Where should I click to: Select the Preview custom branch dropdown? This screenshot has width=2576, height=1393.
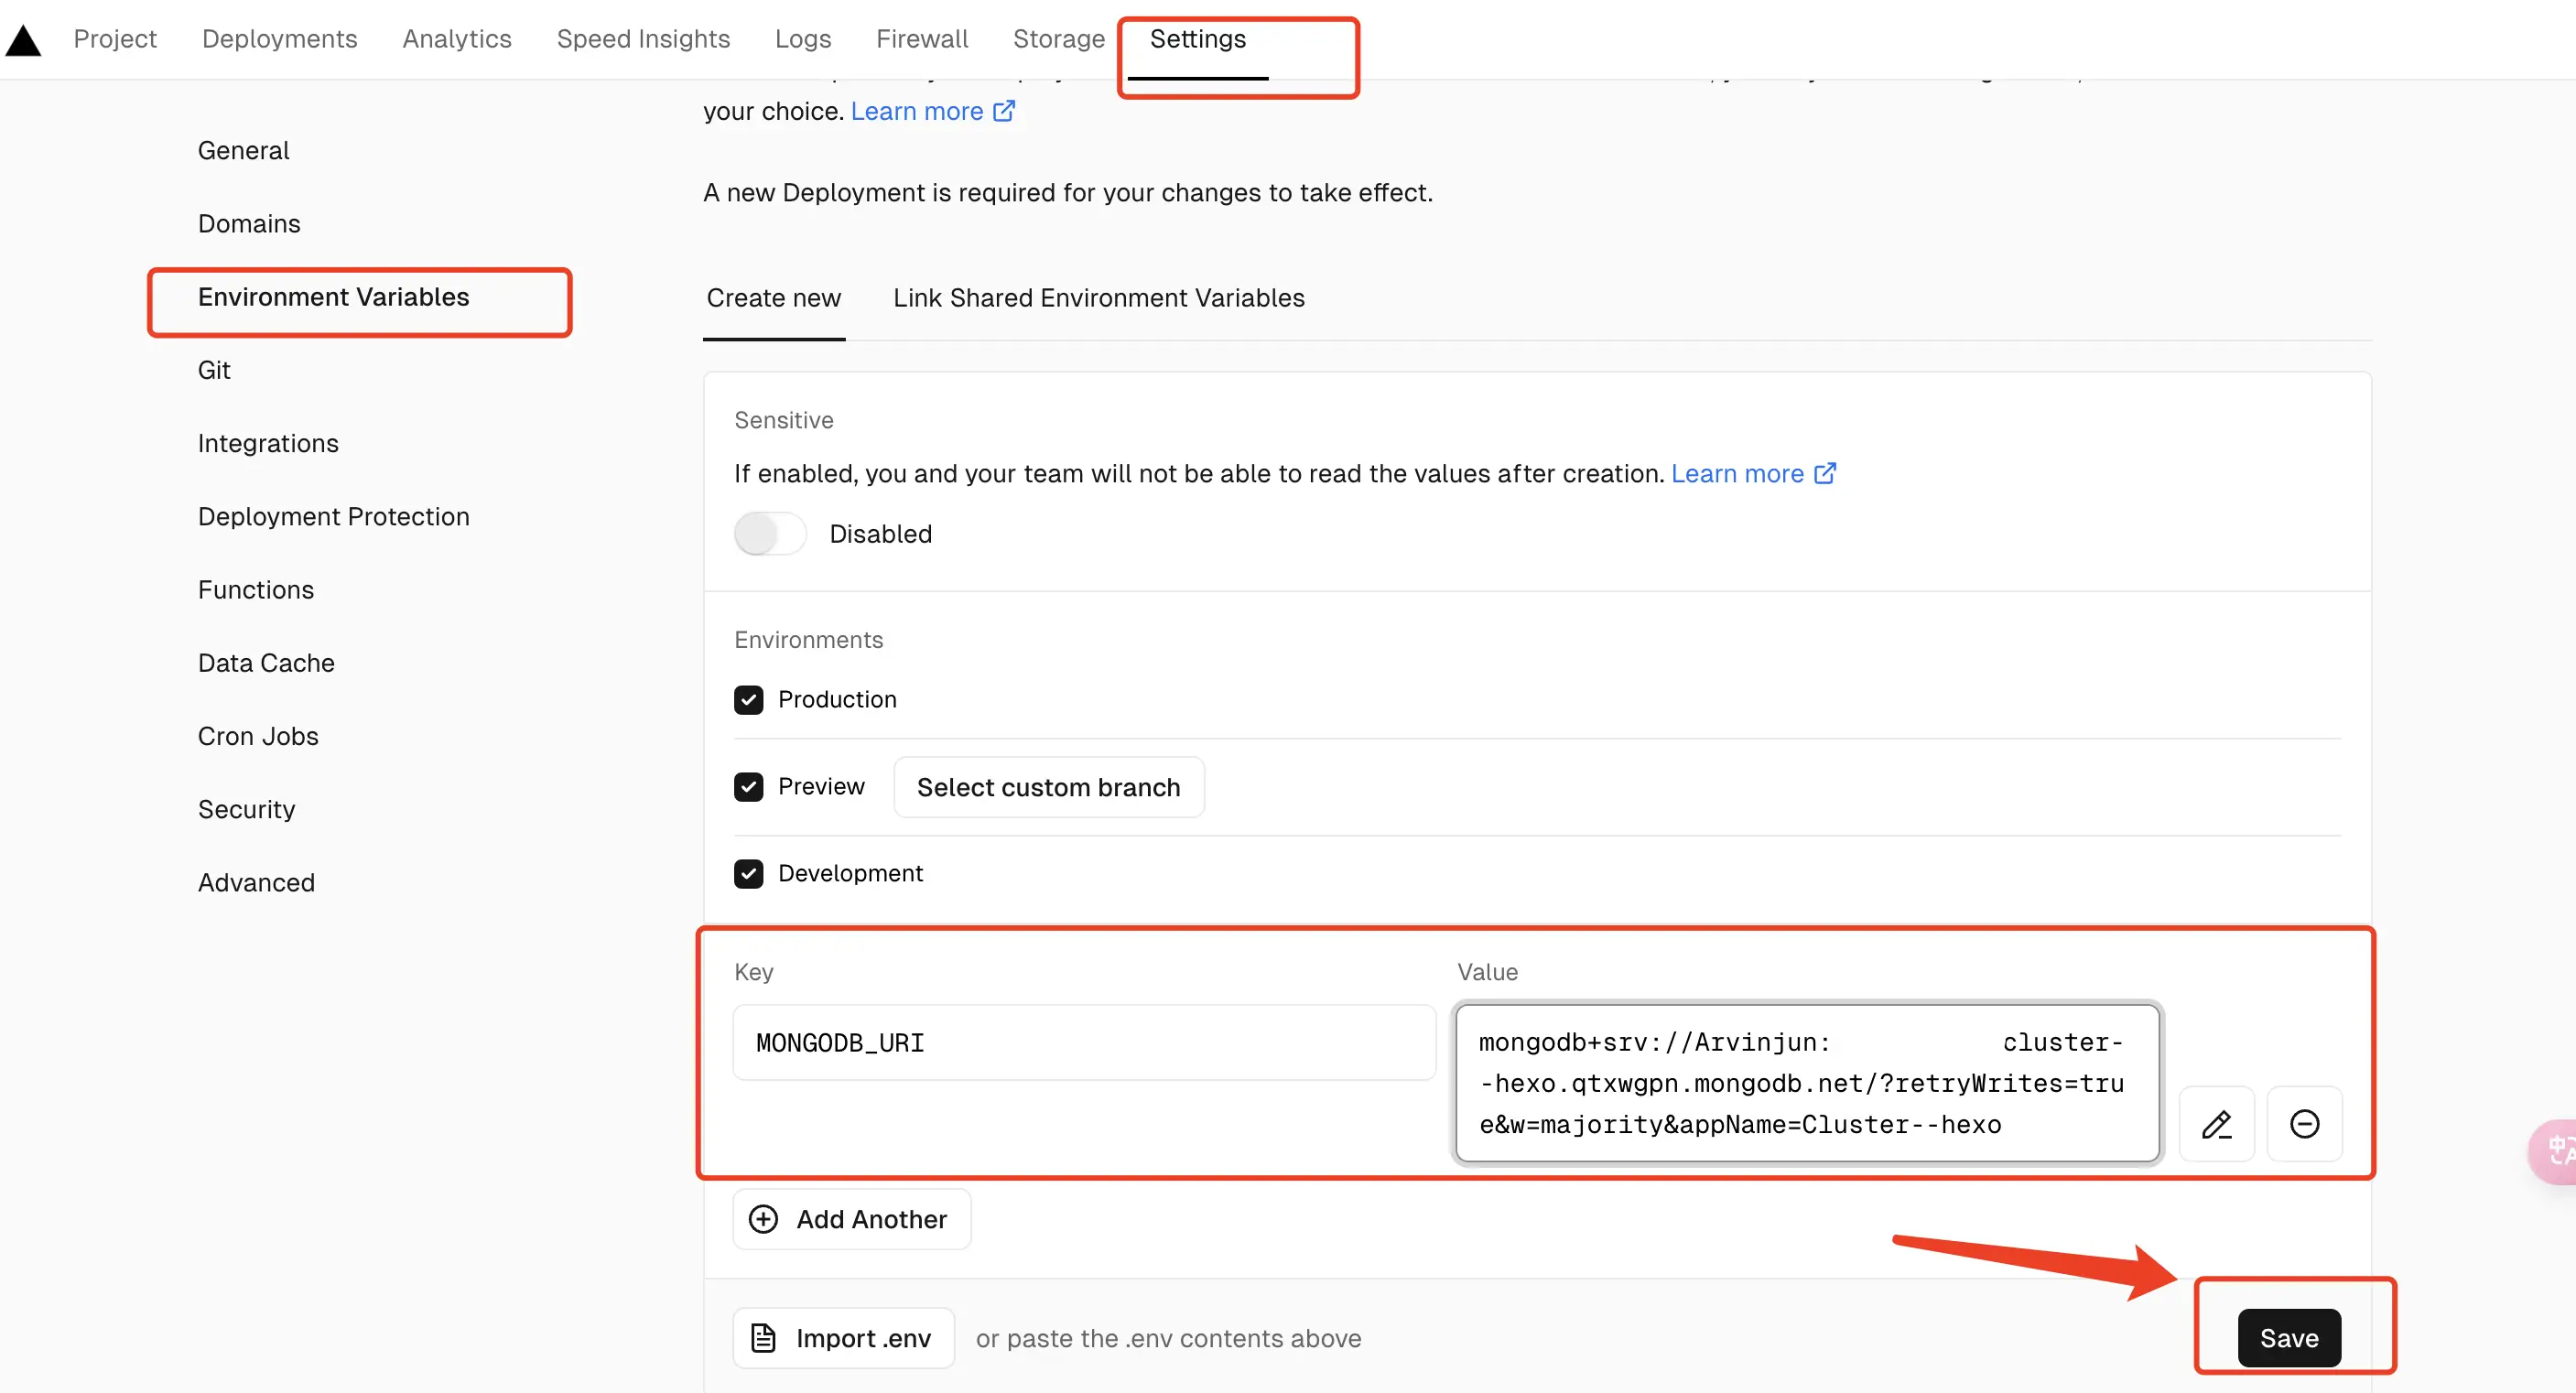point(1046,787)
